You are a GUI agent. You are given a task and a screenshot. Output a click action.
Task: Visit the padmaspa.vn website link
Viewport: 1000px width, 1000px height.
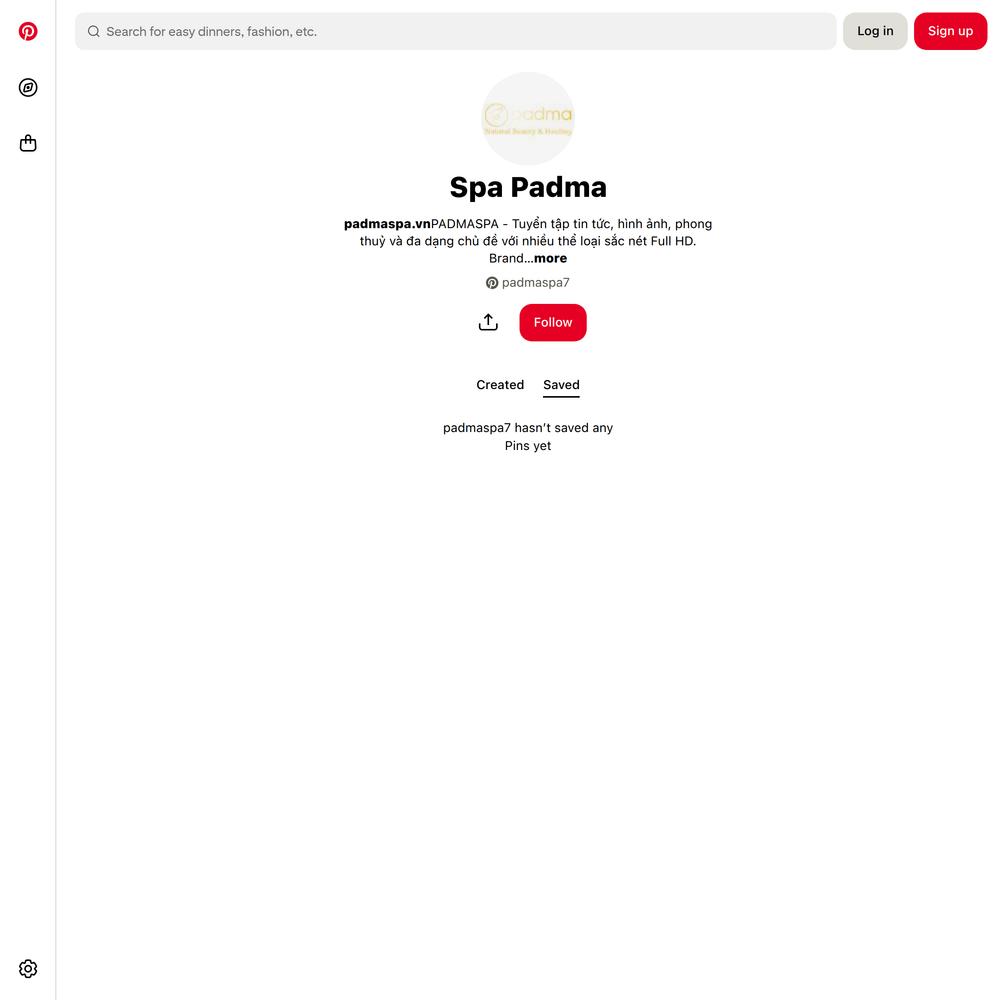click(387, 224)
